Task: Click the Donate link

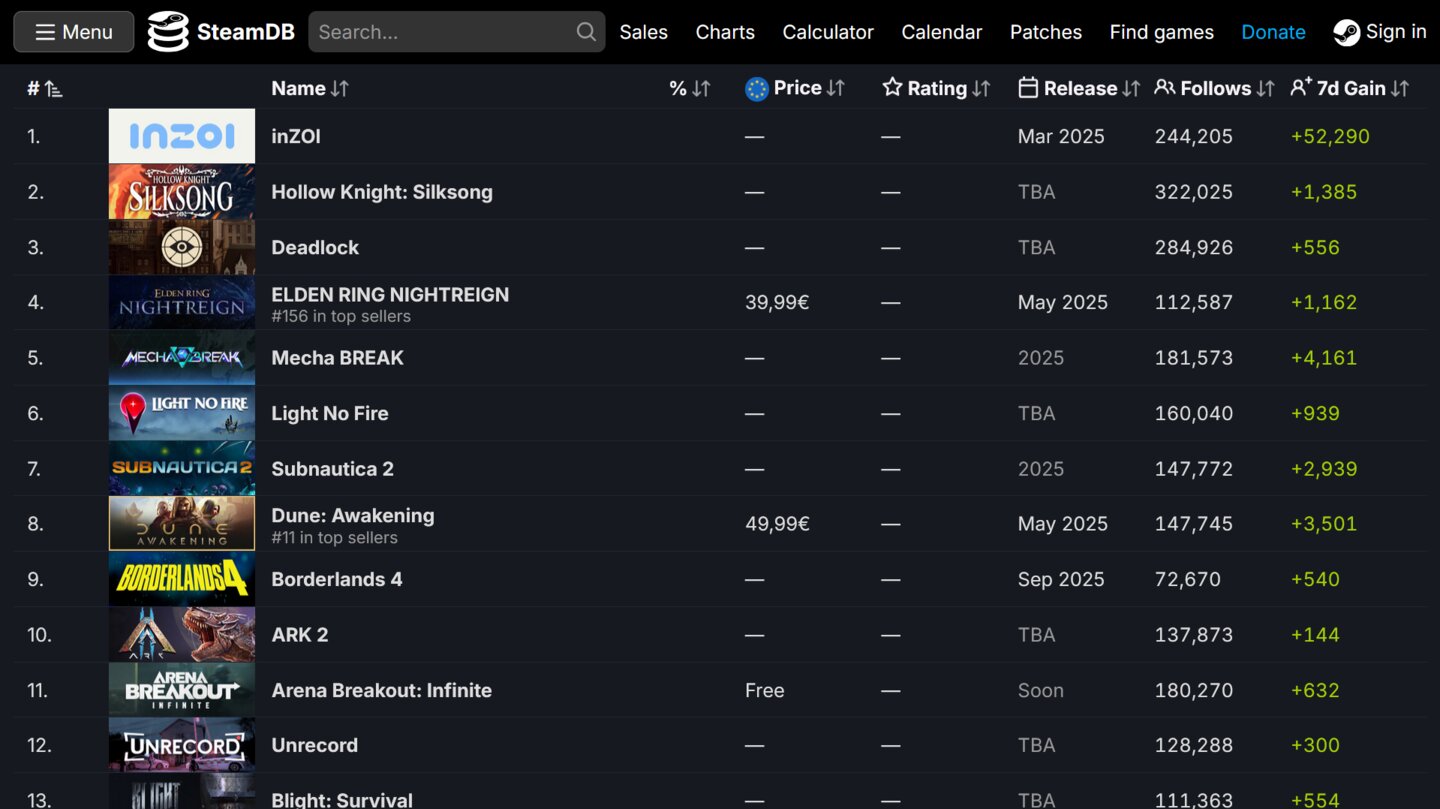Action: tap(1273, 32)
